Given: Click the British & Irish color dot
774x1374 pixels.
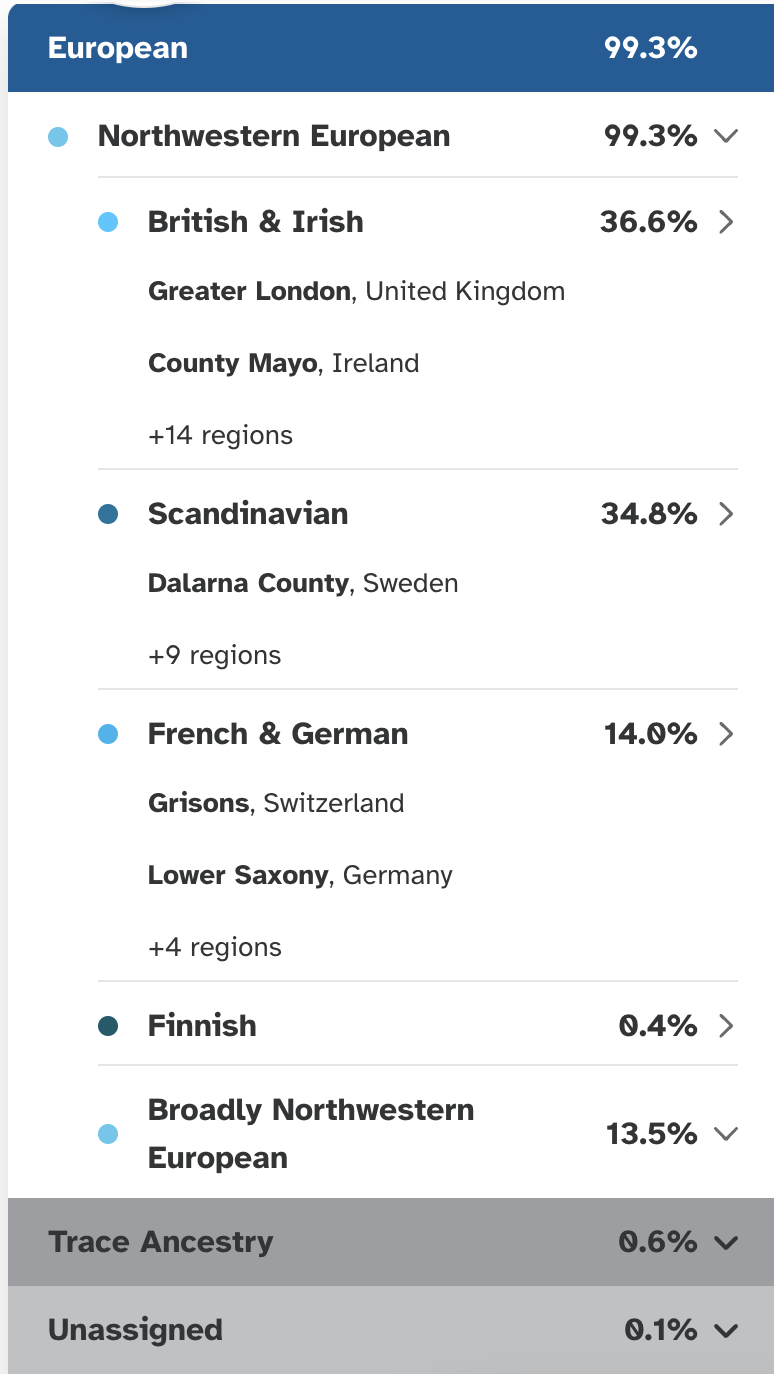Looking at the screenshot, I should tap(108, 222).
